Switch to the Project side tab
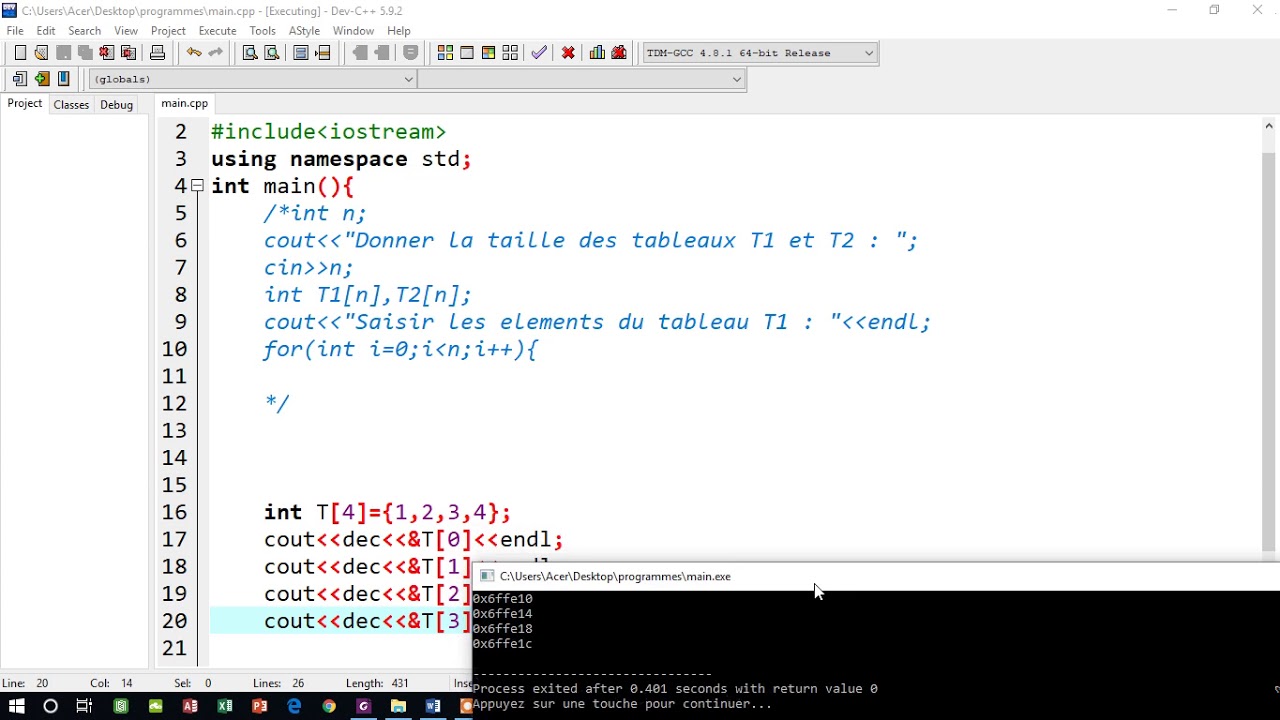The height and width of the screenshot is (720, 1280). [25, 104]
